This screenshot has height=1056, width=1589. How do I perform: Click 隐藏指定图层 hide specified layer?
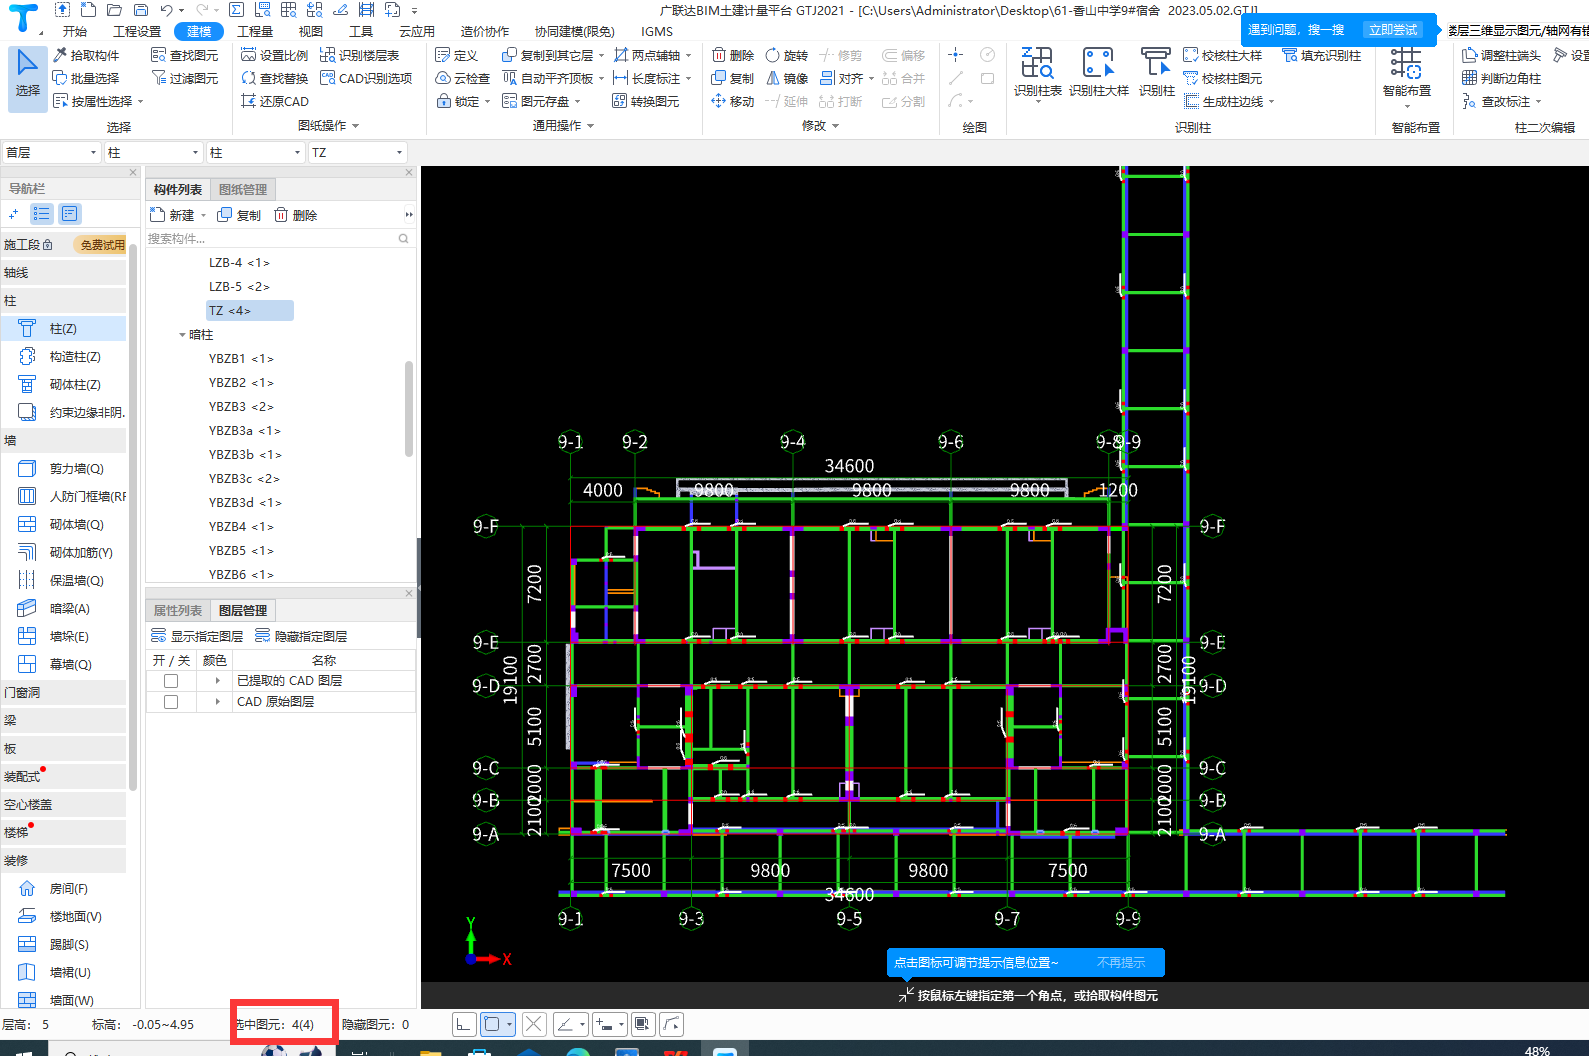(301, 636)
